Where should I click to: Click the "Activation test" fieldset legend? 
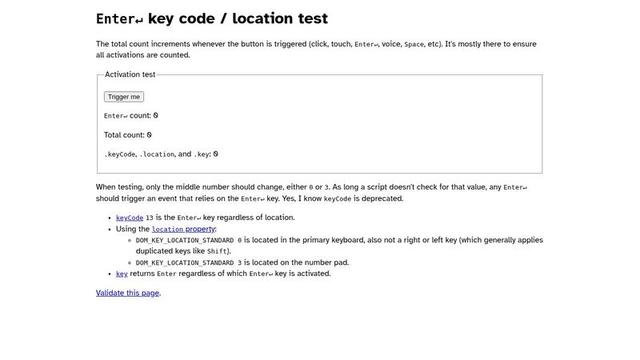[130, 74]
